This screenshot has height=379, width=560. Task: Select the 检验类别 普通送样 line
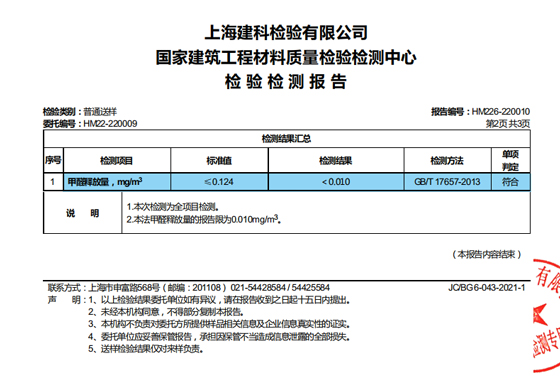[x=80, y=112]
